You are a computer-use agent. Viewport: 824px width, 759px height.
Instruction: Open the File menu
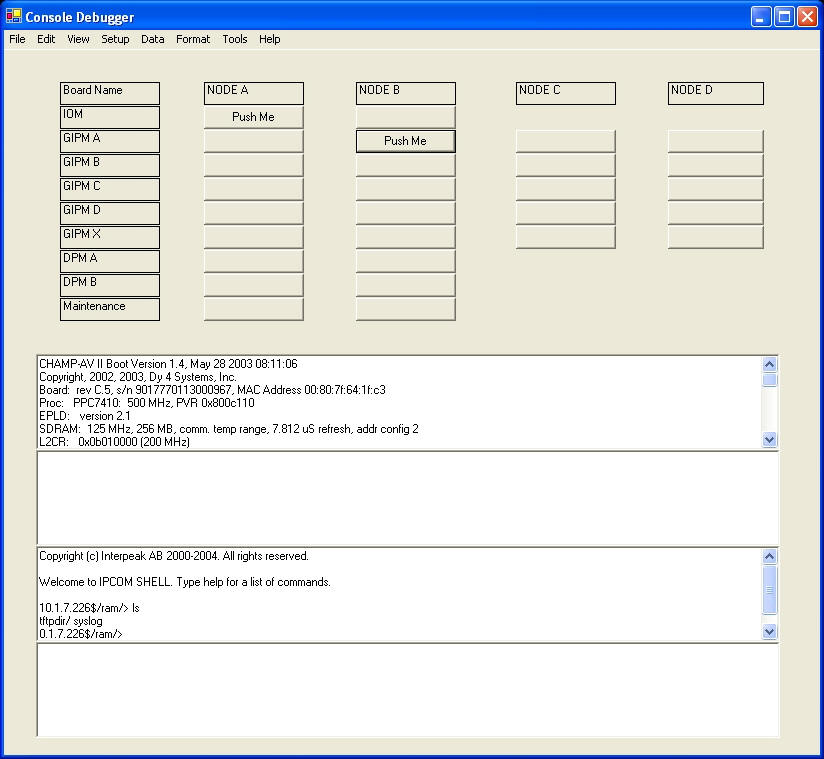(x=17, y=39)
